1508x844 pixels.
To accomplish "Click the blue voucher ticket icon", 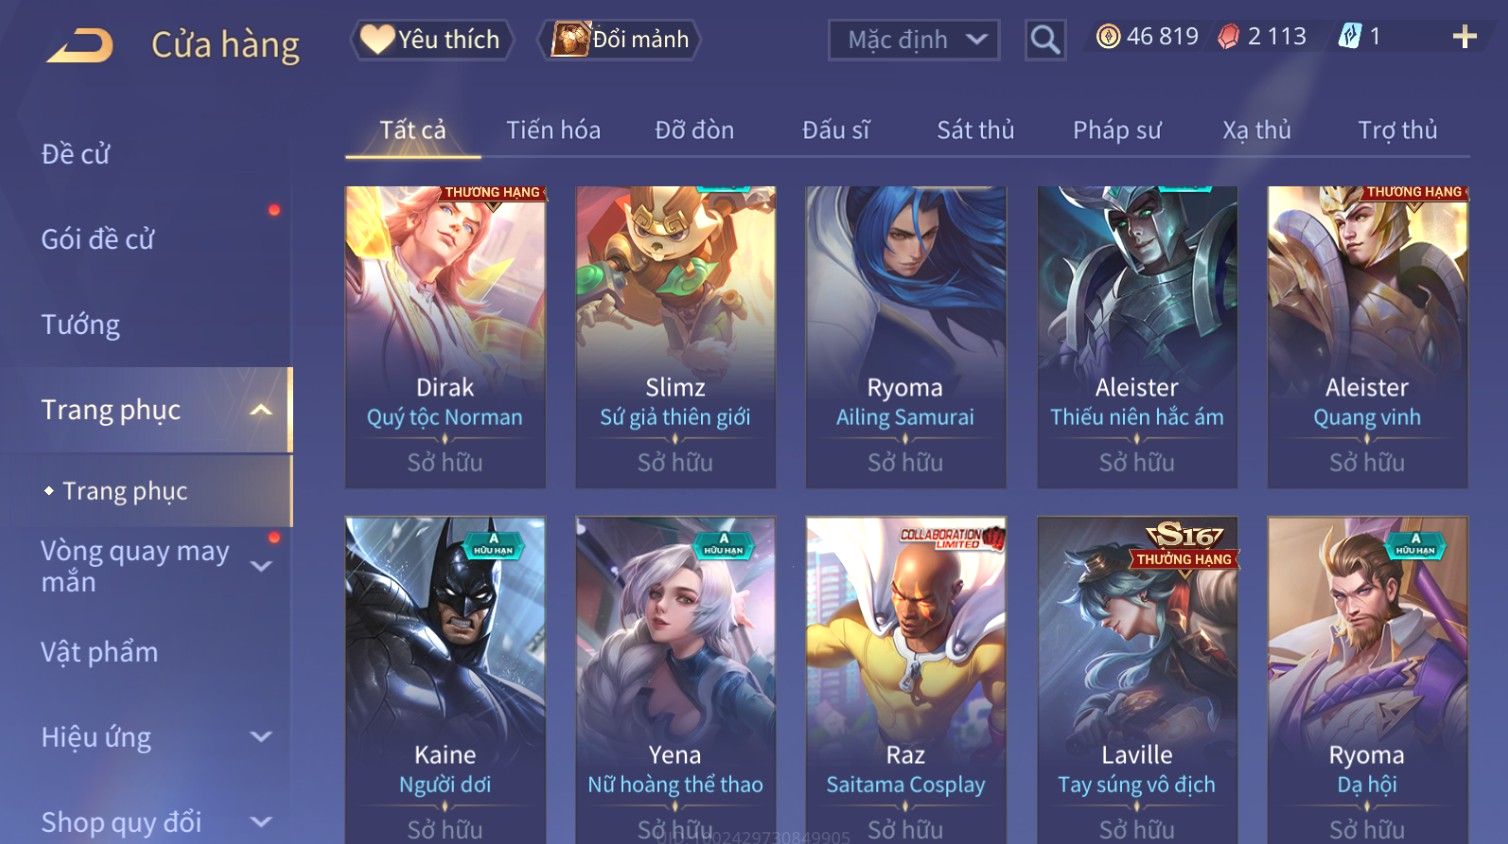I will (x=1350, y=37).
